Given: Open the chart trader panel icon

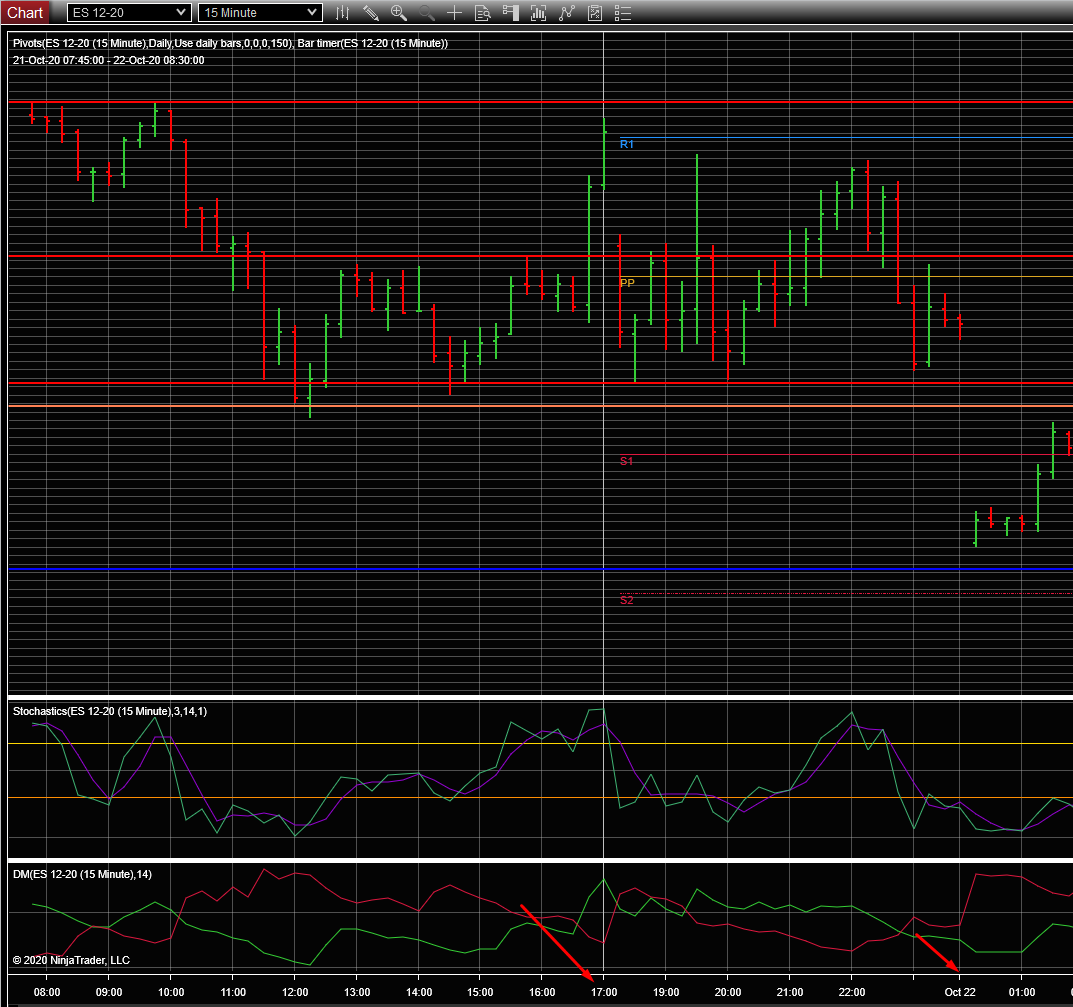Looking at the screenshot, I should 510,12.
